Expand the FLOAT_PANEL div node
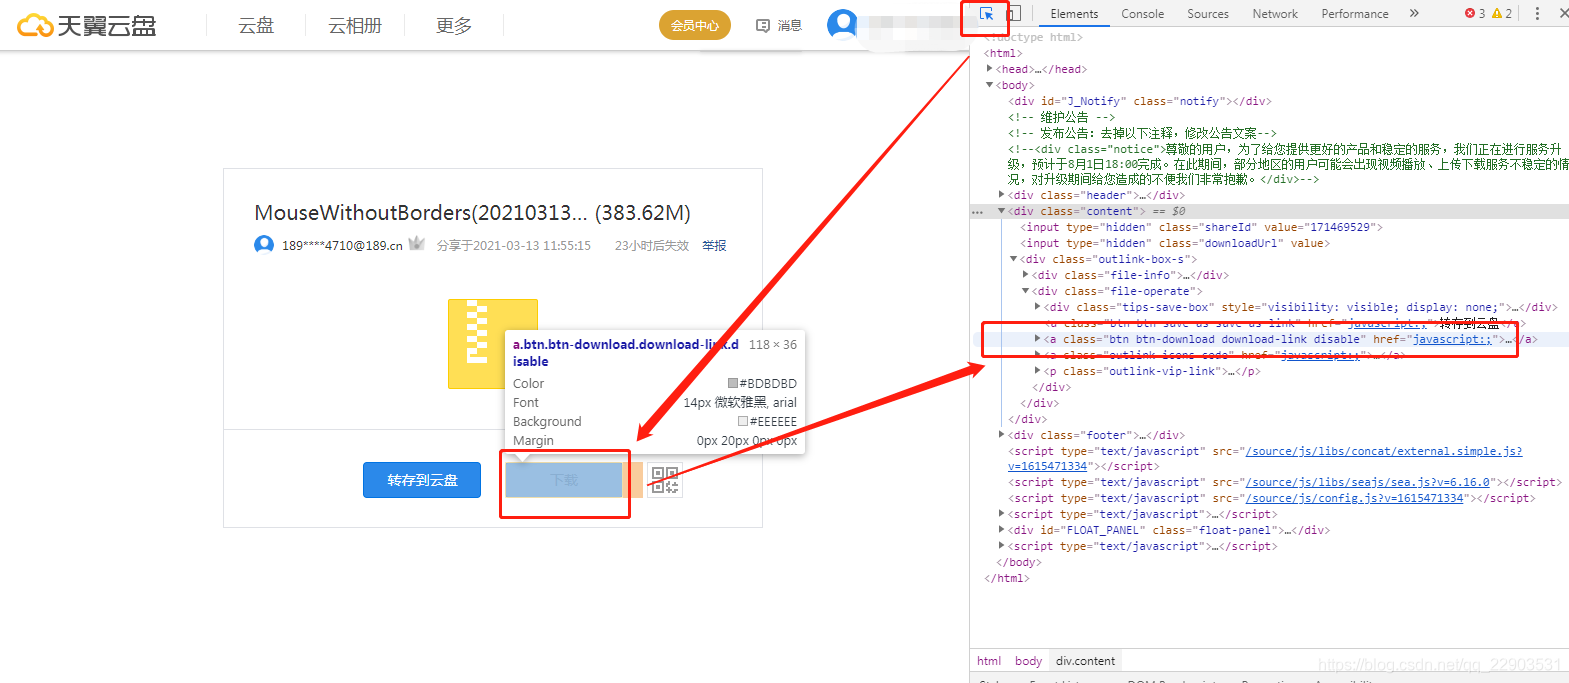This screenshot has height=683, width=1569. point(1002,530)
